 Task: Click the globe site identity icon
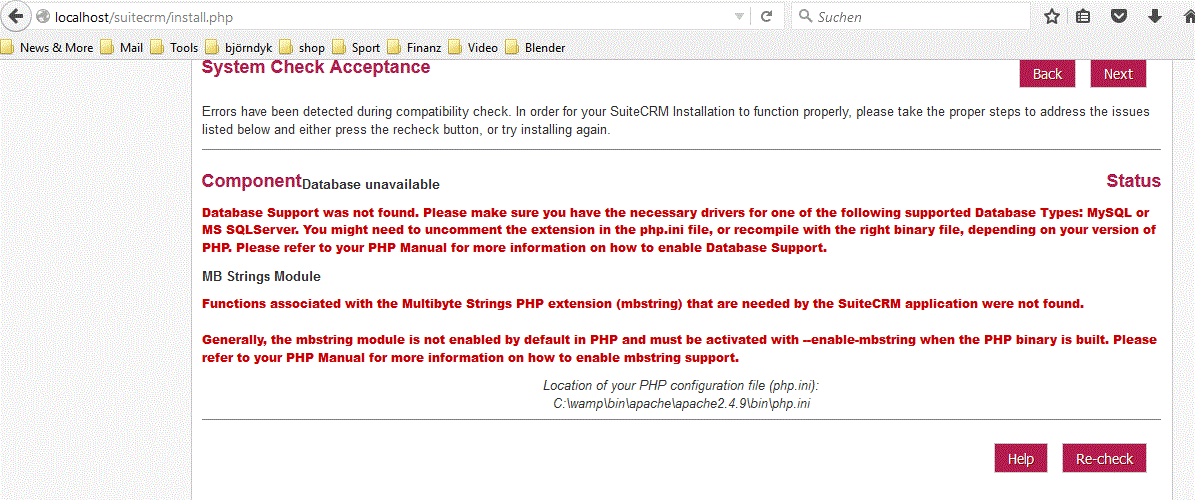click(x=43, y=16)
